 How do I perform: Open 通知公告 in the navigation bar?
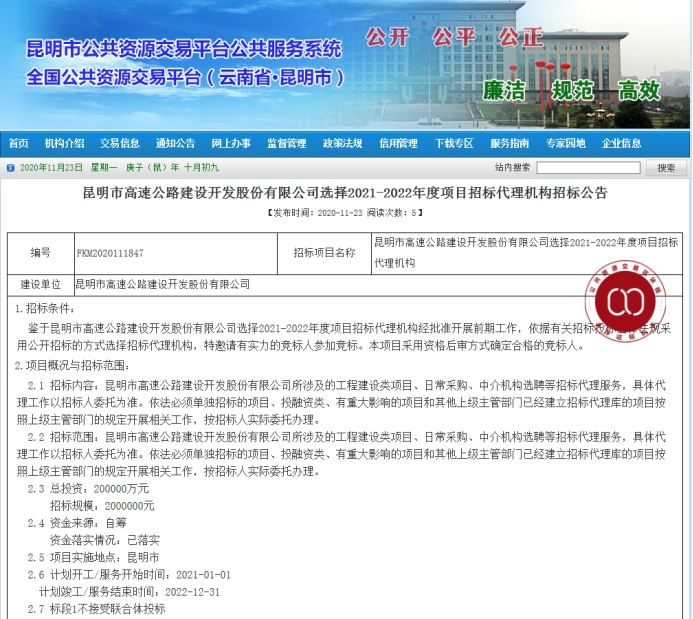tap(175, 143)
